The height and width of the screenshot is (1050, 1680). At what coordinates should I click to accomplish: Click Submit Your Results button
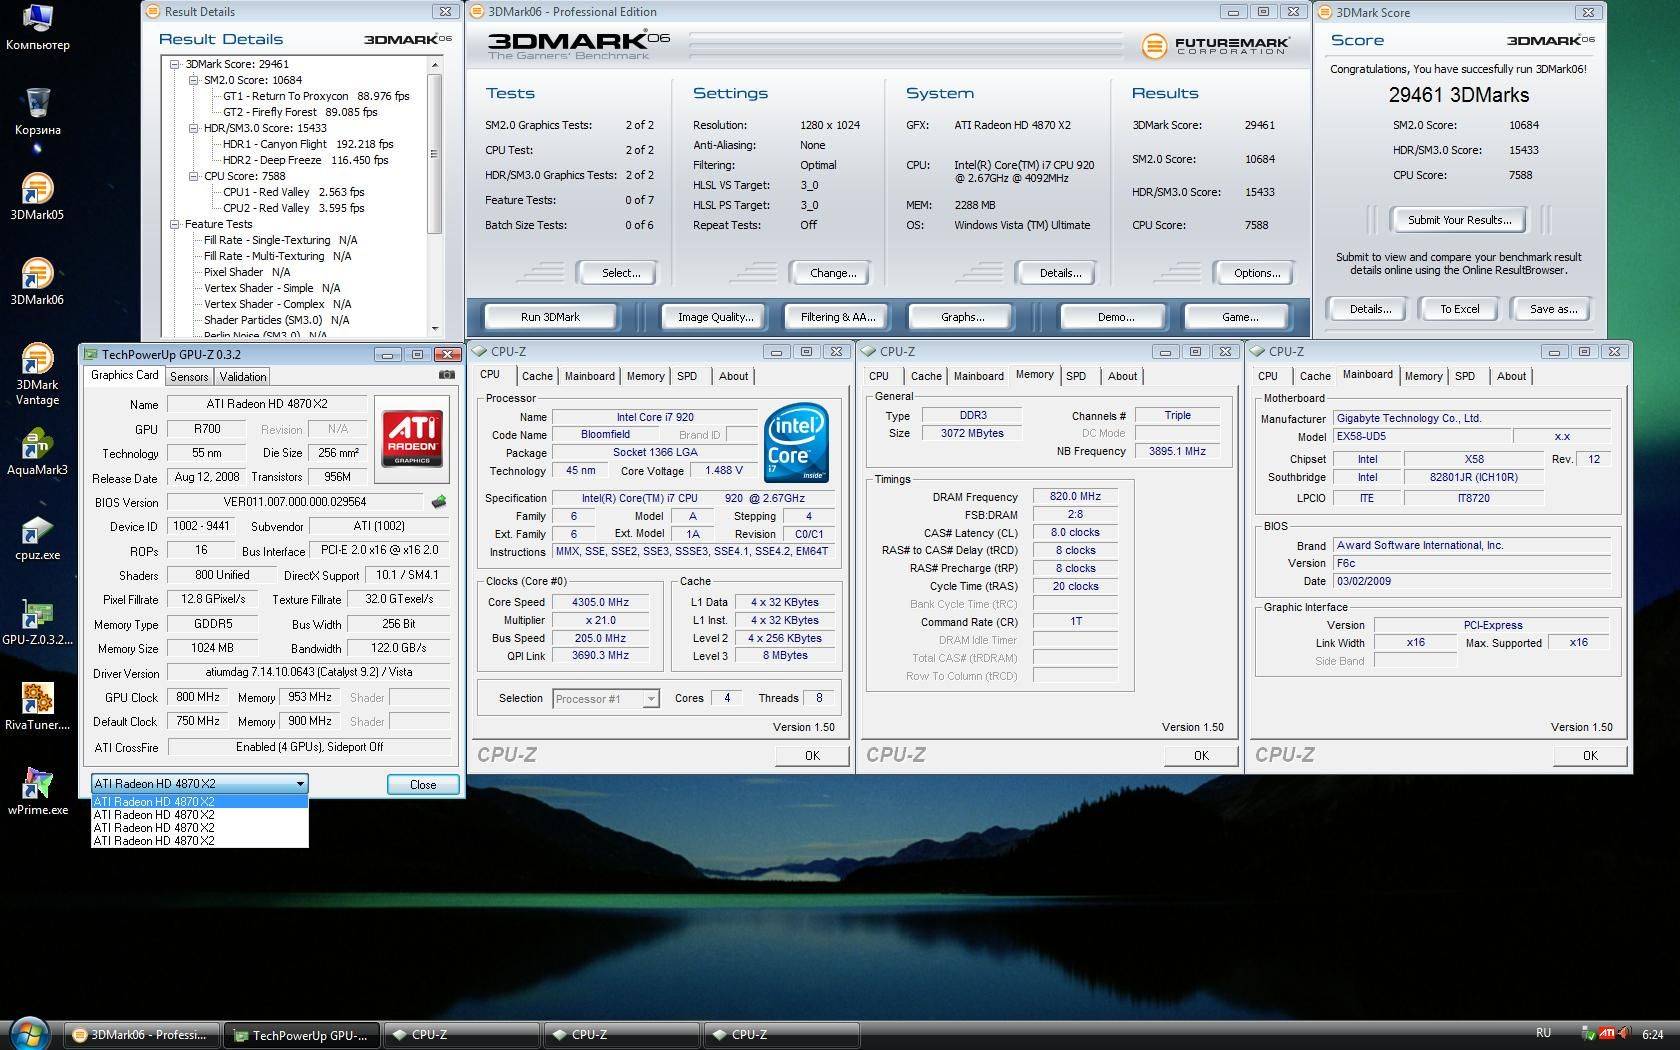1459,220
